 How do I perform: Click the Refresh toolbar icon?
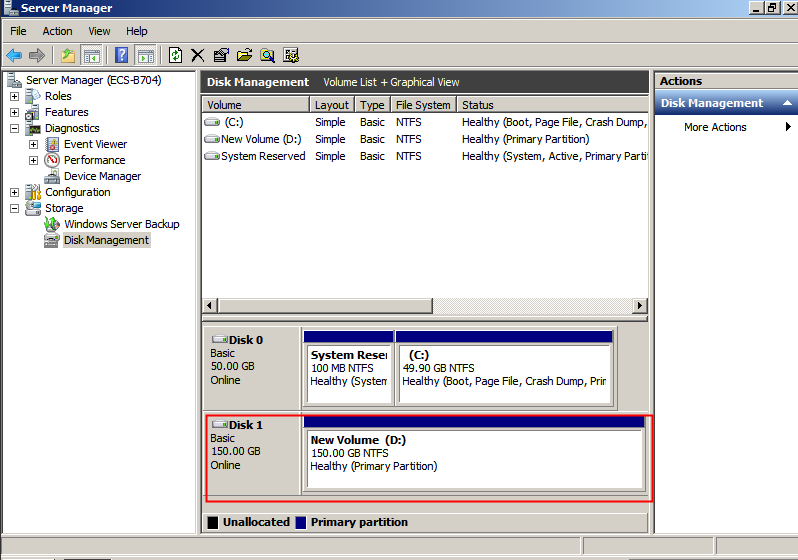175,55
